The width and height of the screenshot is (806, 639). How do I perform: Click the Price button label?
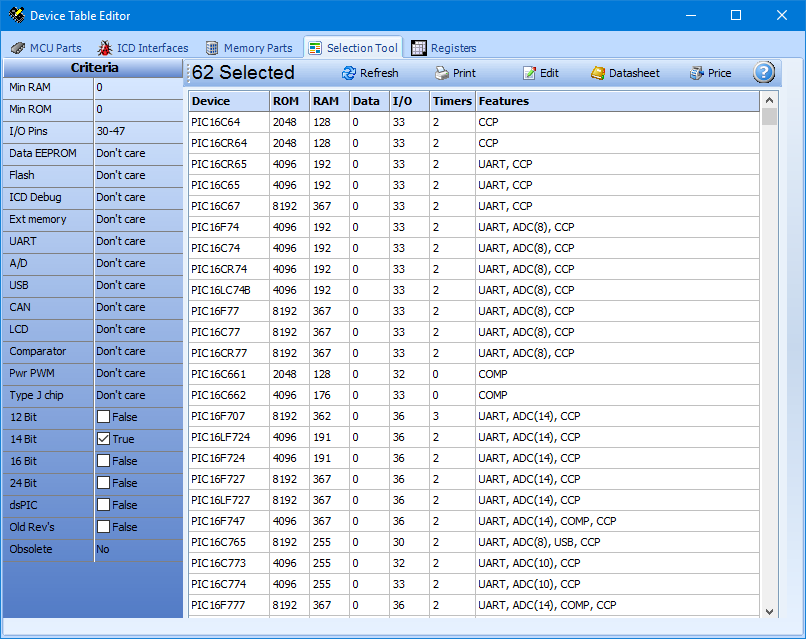[x=719, y=74]
